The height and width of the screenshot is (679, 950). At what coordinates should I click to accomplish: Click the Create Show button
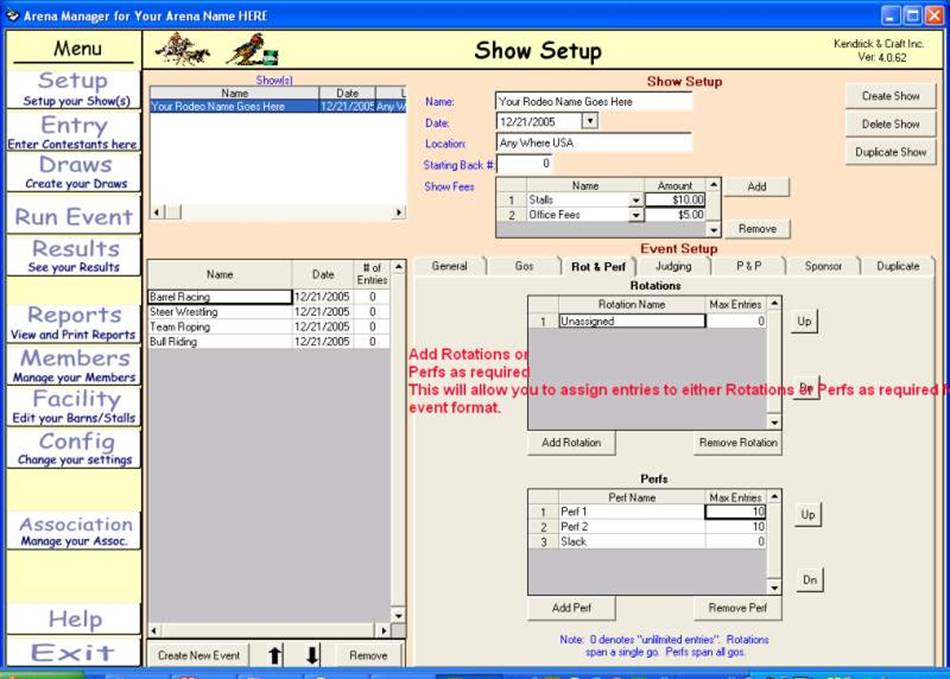coord(890,96)
